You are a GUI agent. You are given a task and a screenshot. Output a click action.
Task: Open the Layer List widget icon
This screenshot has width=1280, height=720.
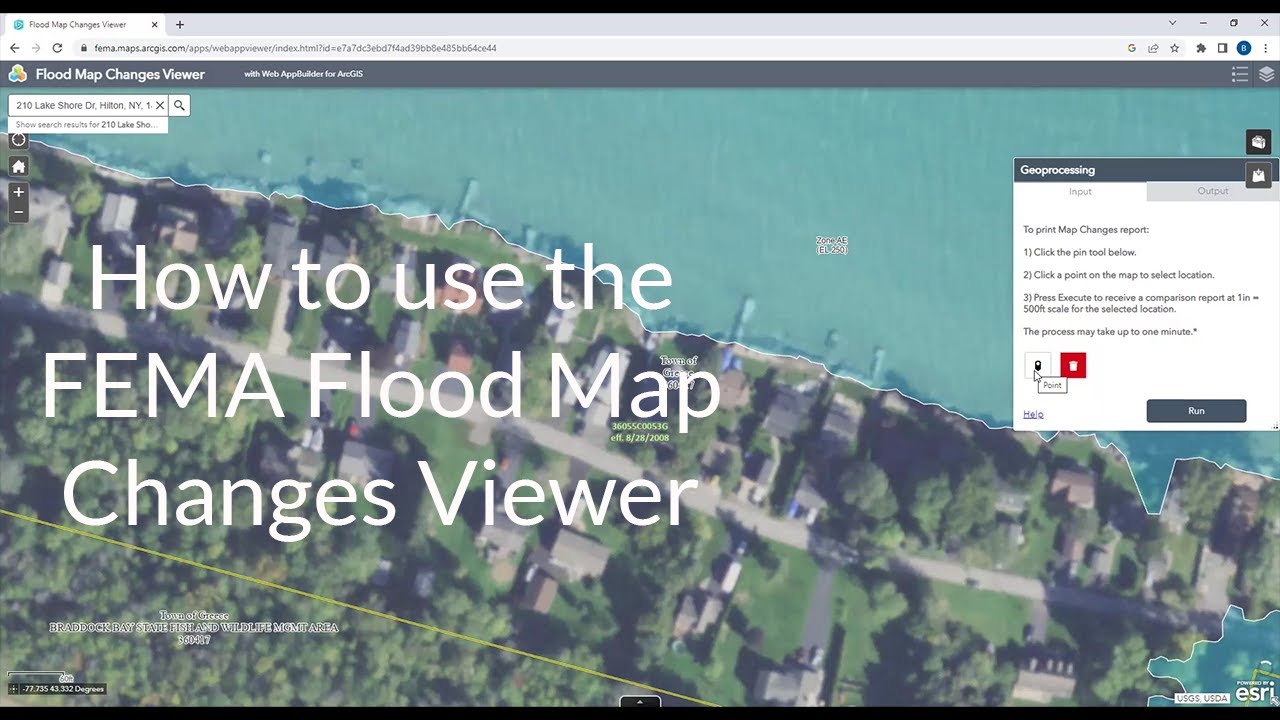[1266, 74]
